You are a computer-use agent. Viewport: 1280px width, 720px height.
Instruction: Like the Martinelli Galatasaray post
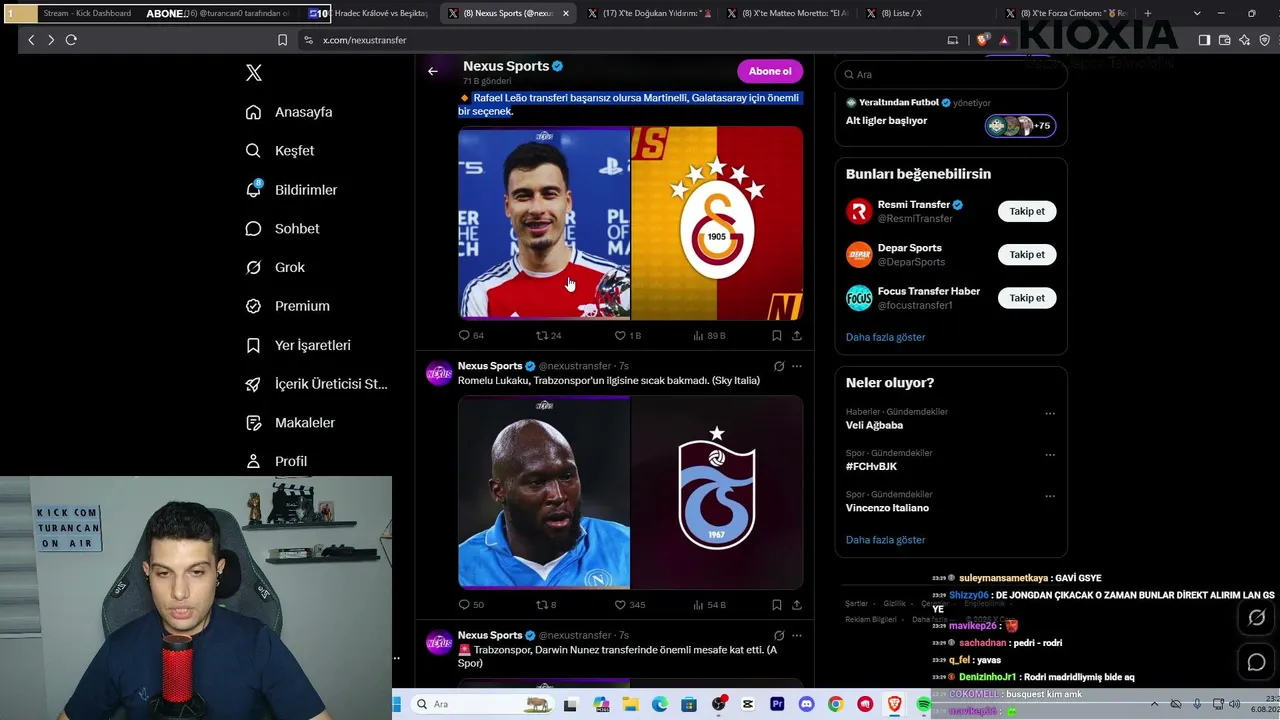pos(627,336)
